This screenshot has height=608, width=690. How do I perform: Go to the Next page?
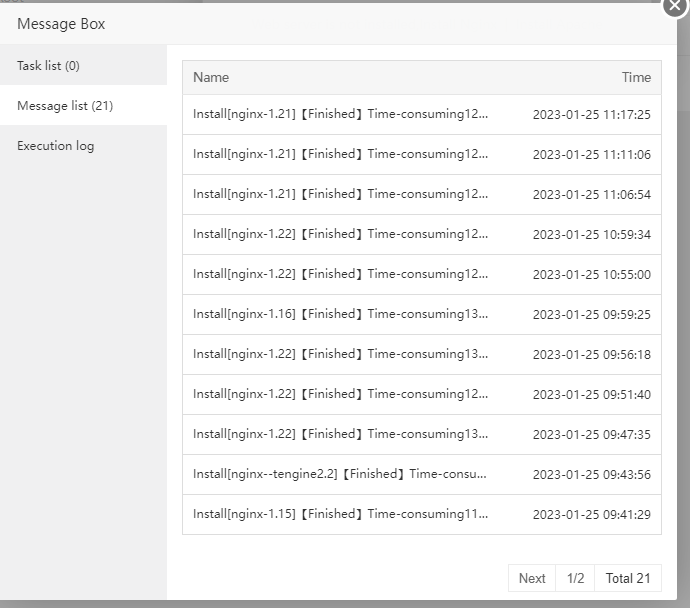coord(532,578)
